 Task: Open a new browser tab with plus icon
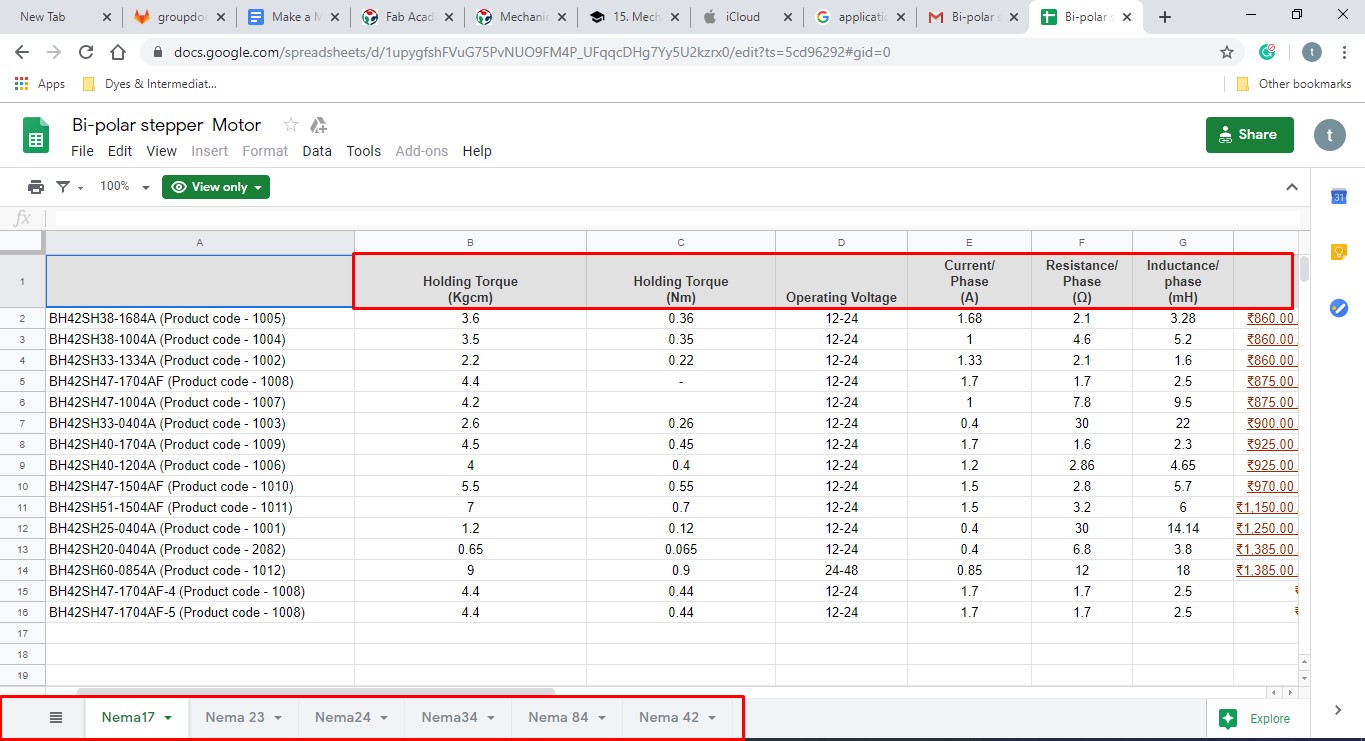(x=1164, y=17)
